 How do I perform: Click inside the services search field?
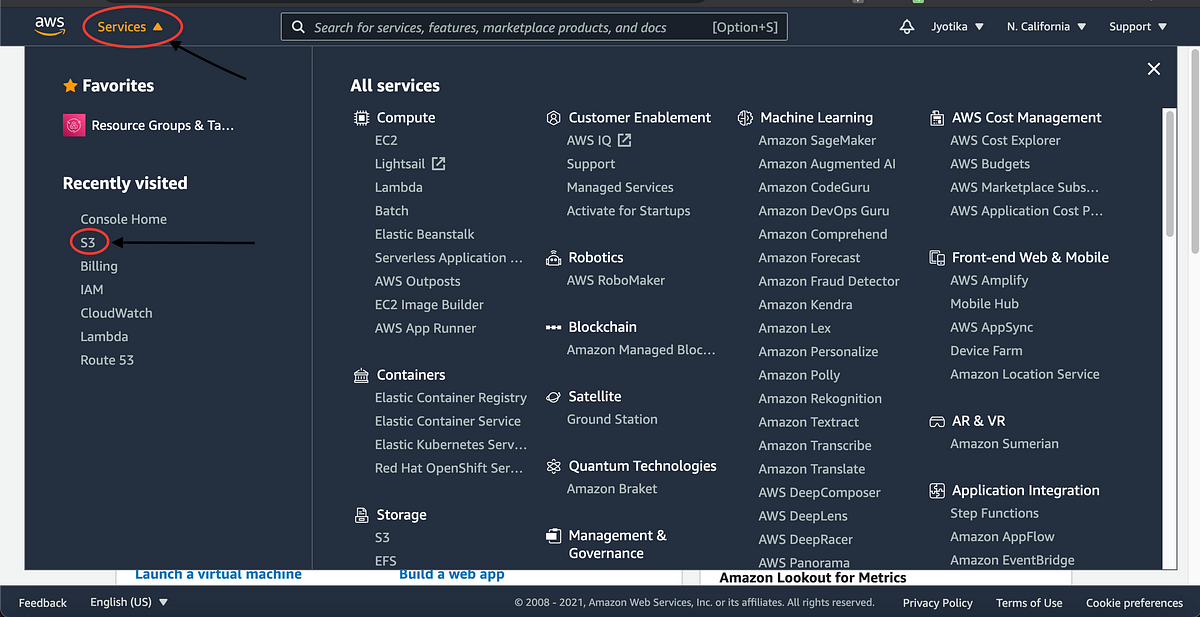[530, 26]
